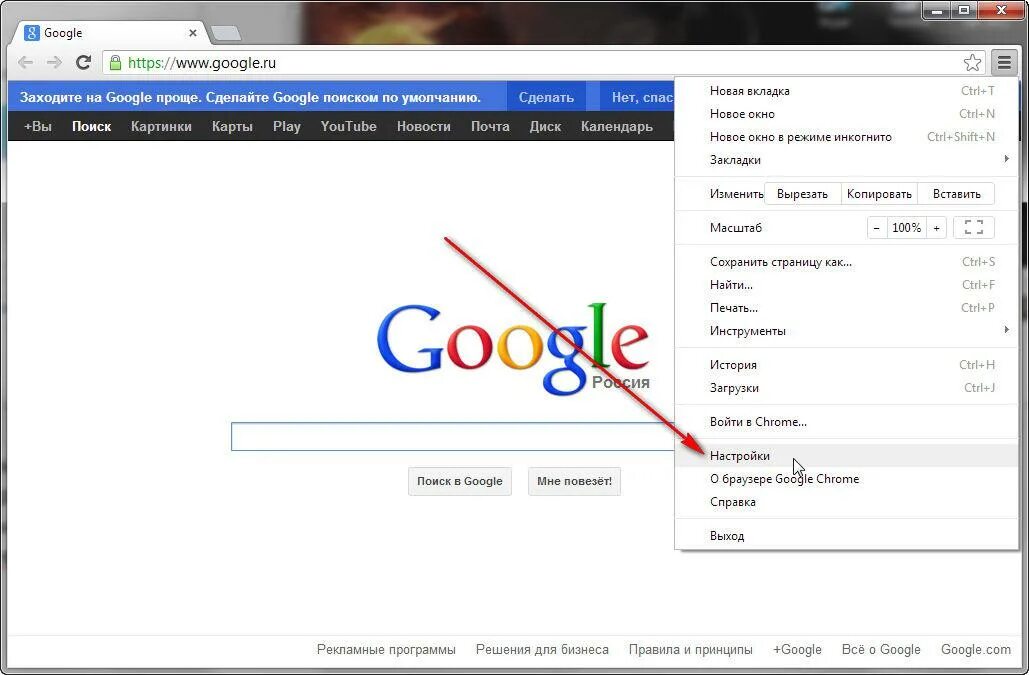Select Найти... menu item
Viewport: 1029px width, 675px height.
point(847,285)
